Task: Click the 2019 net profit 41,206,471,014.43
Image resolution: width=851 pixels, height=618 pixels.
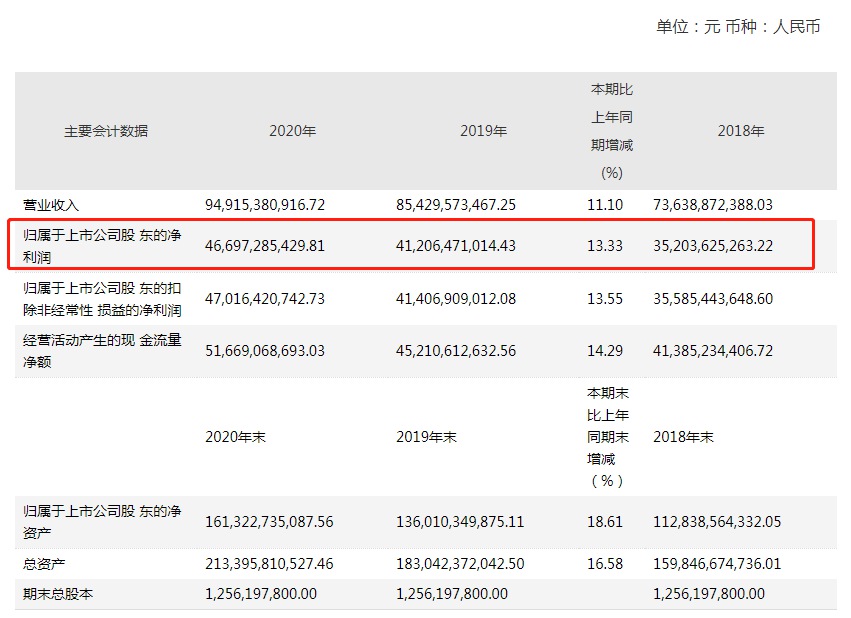Action: coord(456,245)
